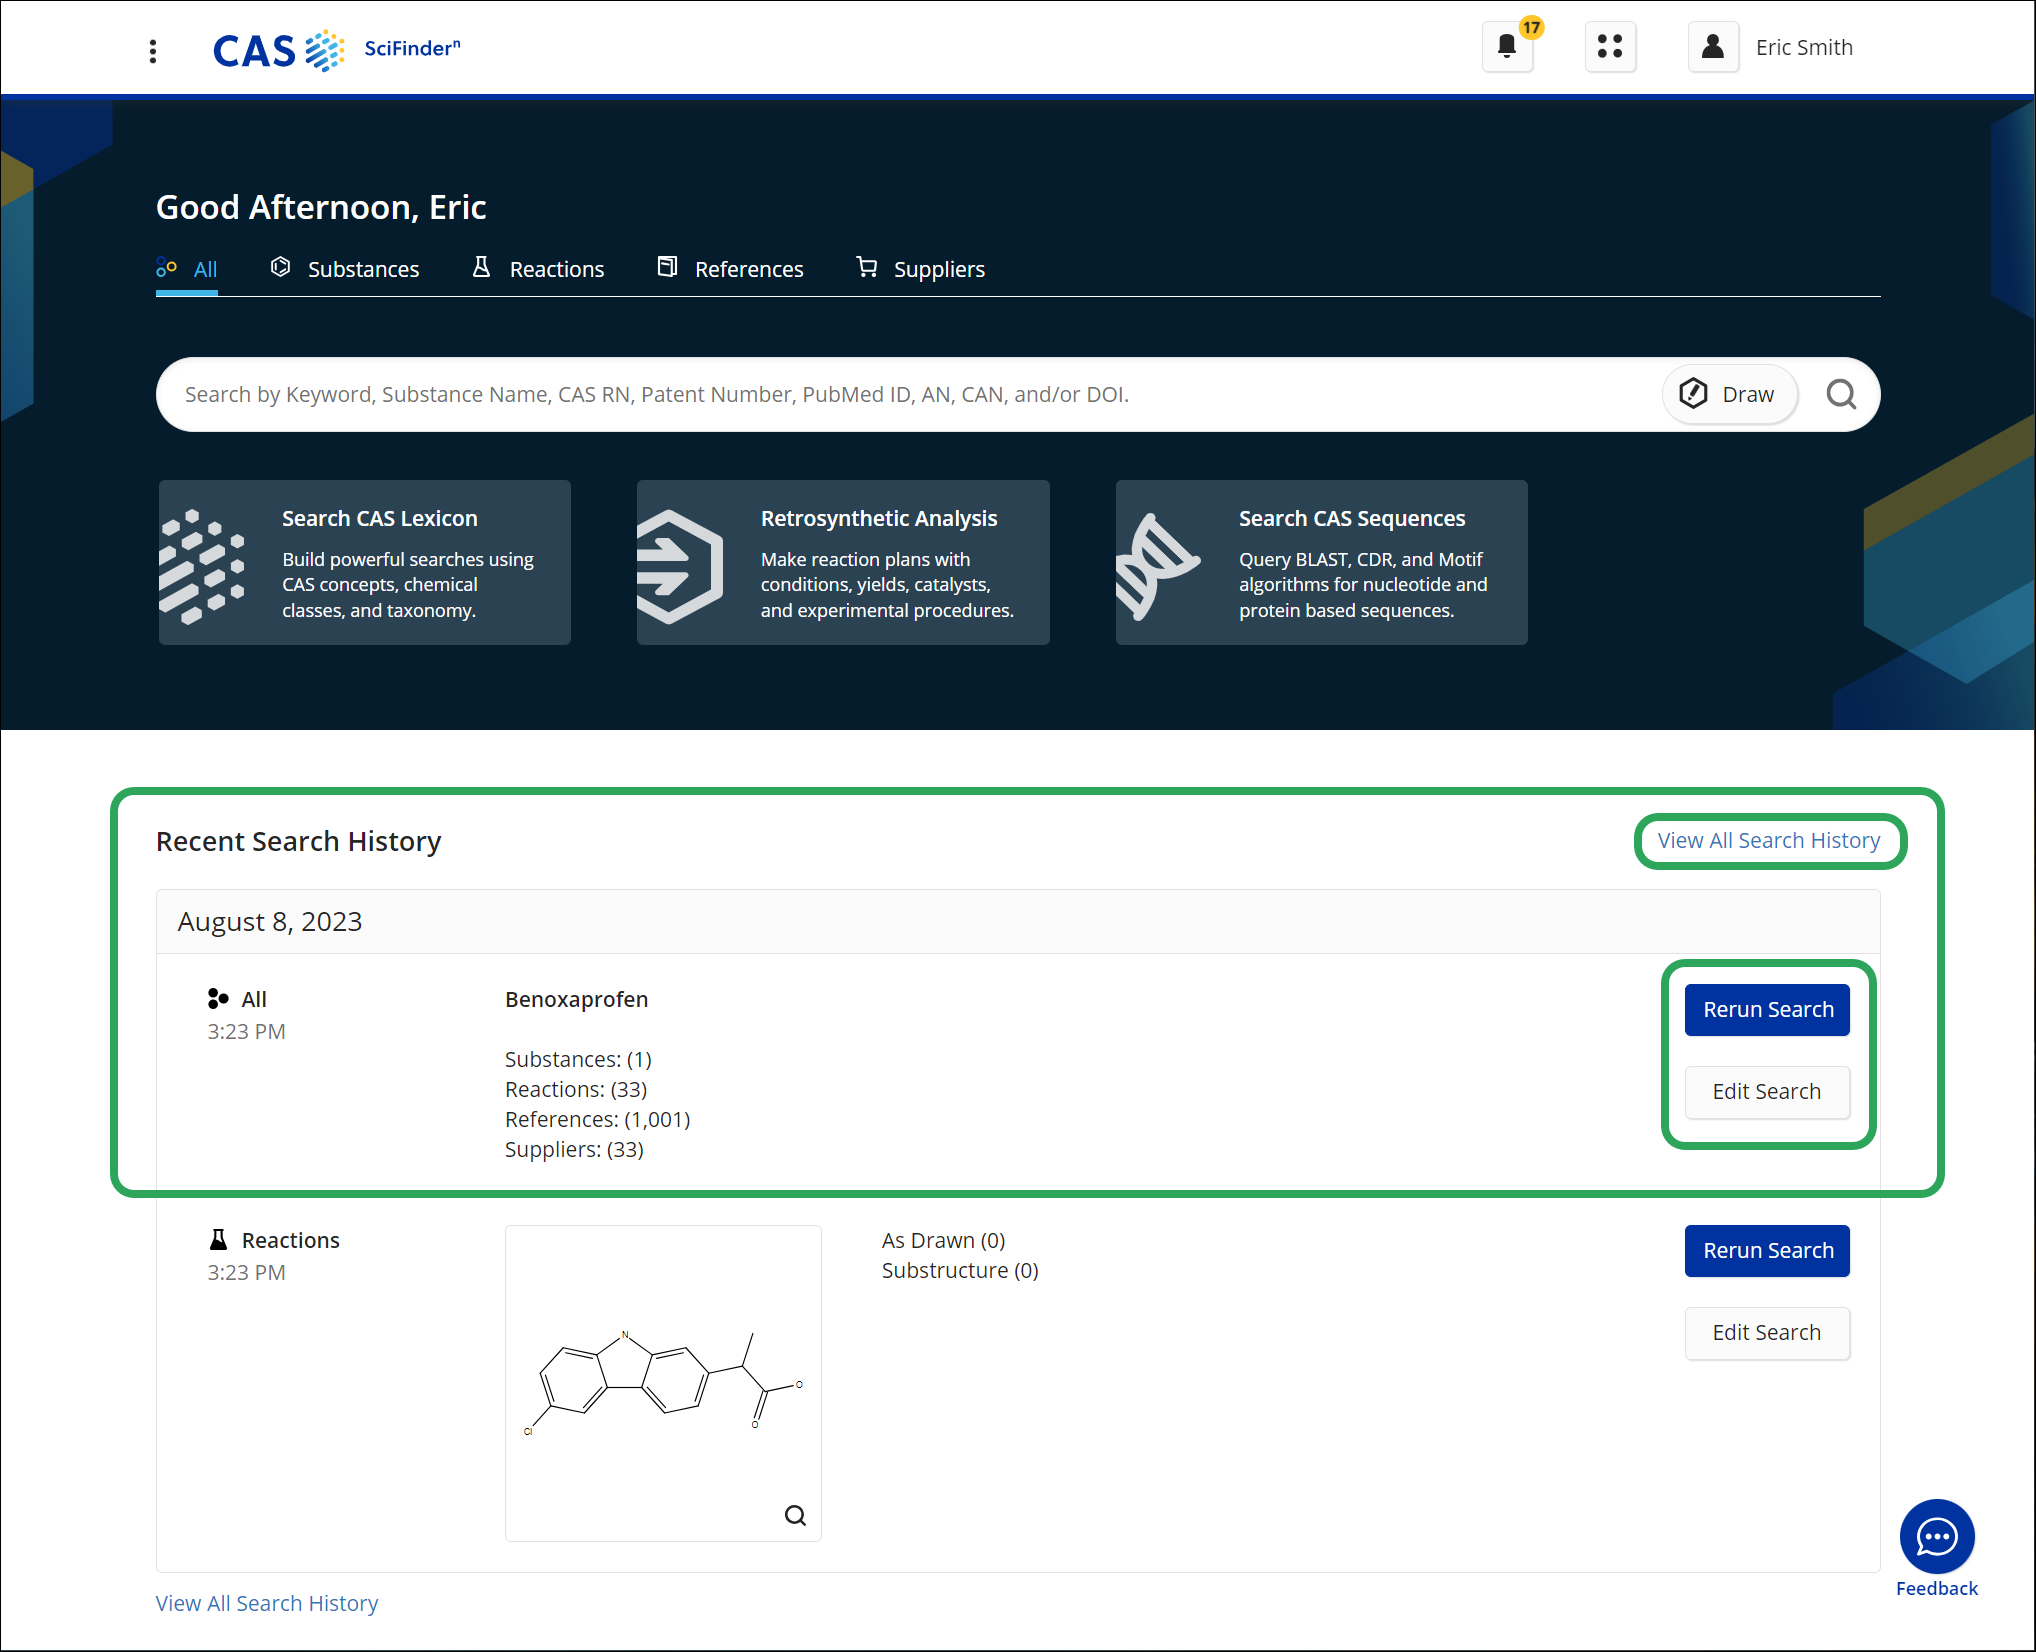Click the Reactions flask tab icon
The height and width of the screenshot is (1652, 2036).
481,267
